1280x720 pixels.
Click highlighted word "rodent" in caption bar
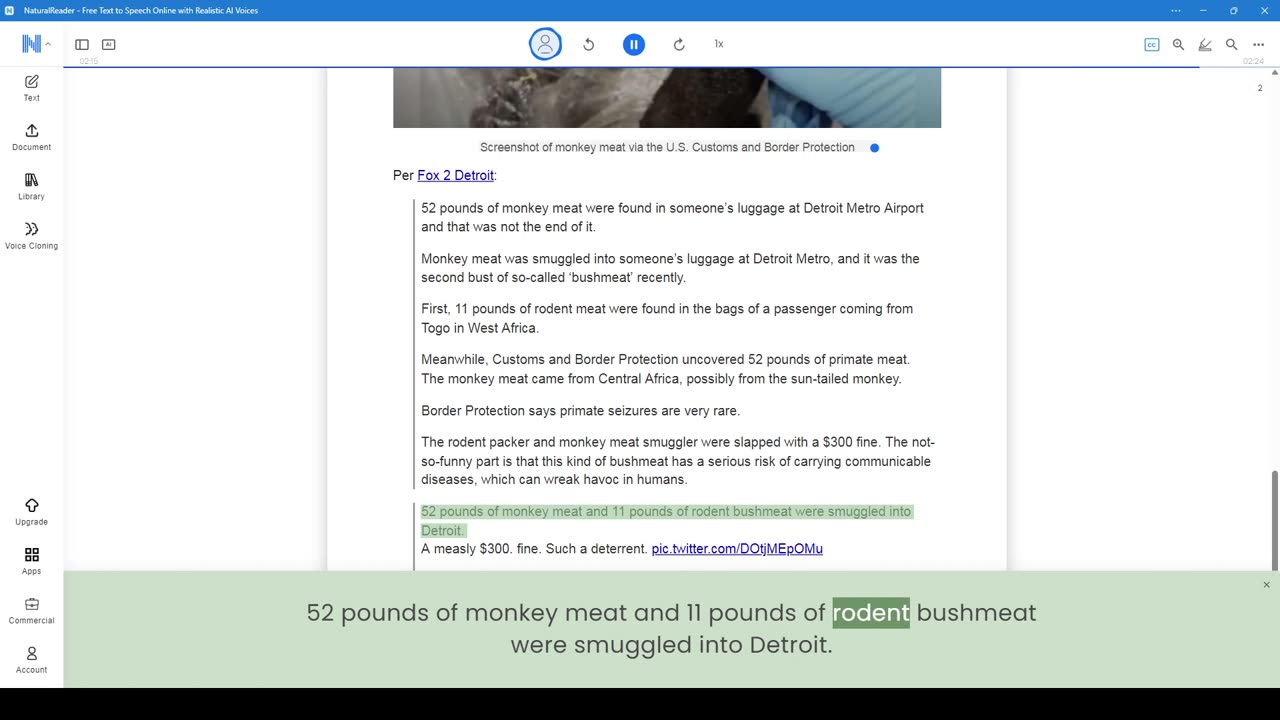click(x=871, y=612)
